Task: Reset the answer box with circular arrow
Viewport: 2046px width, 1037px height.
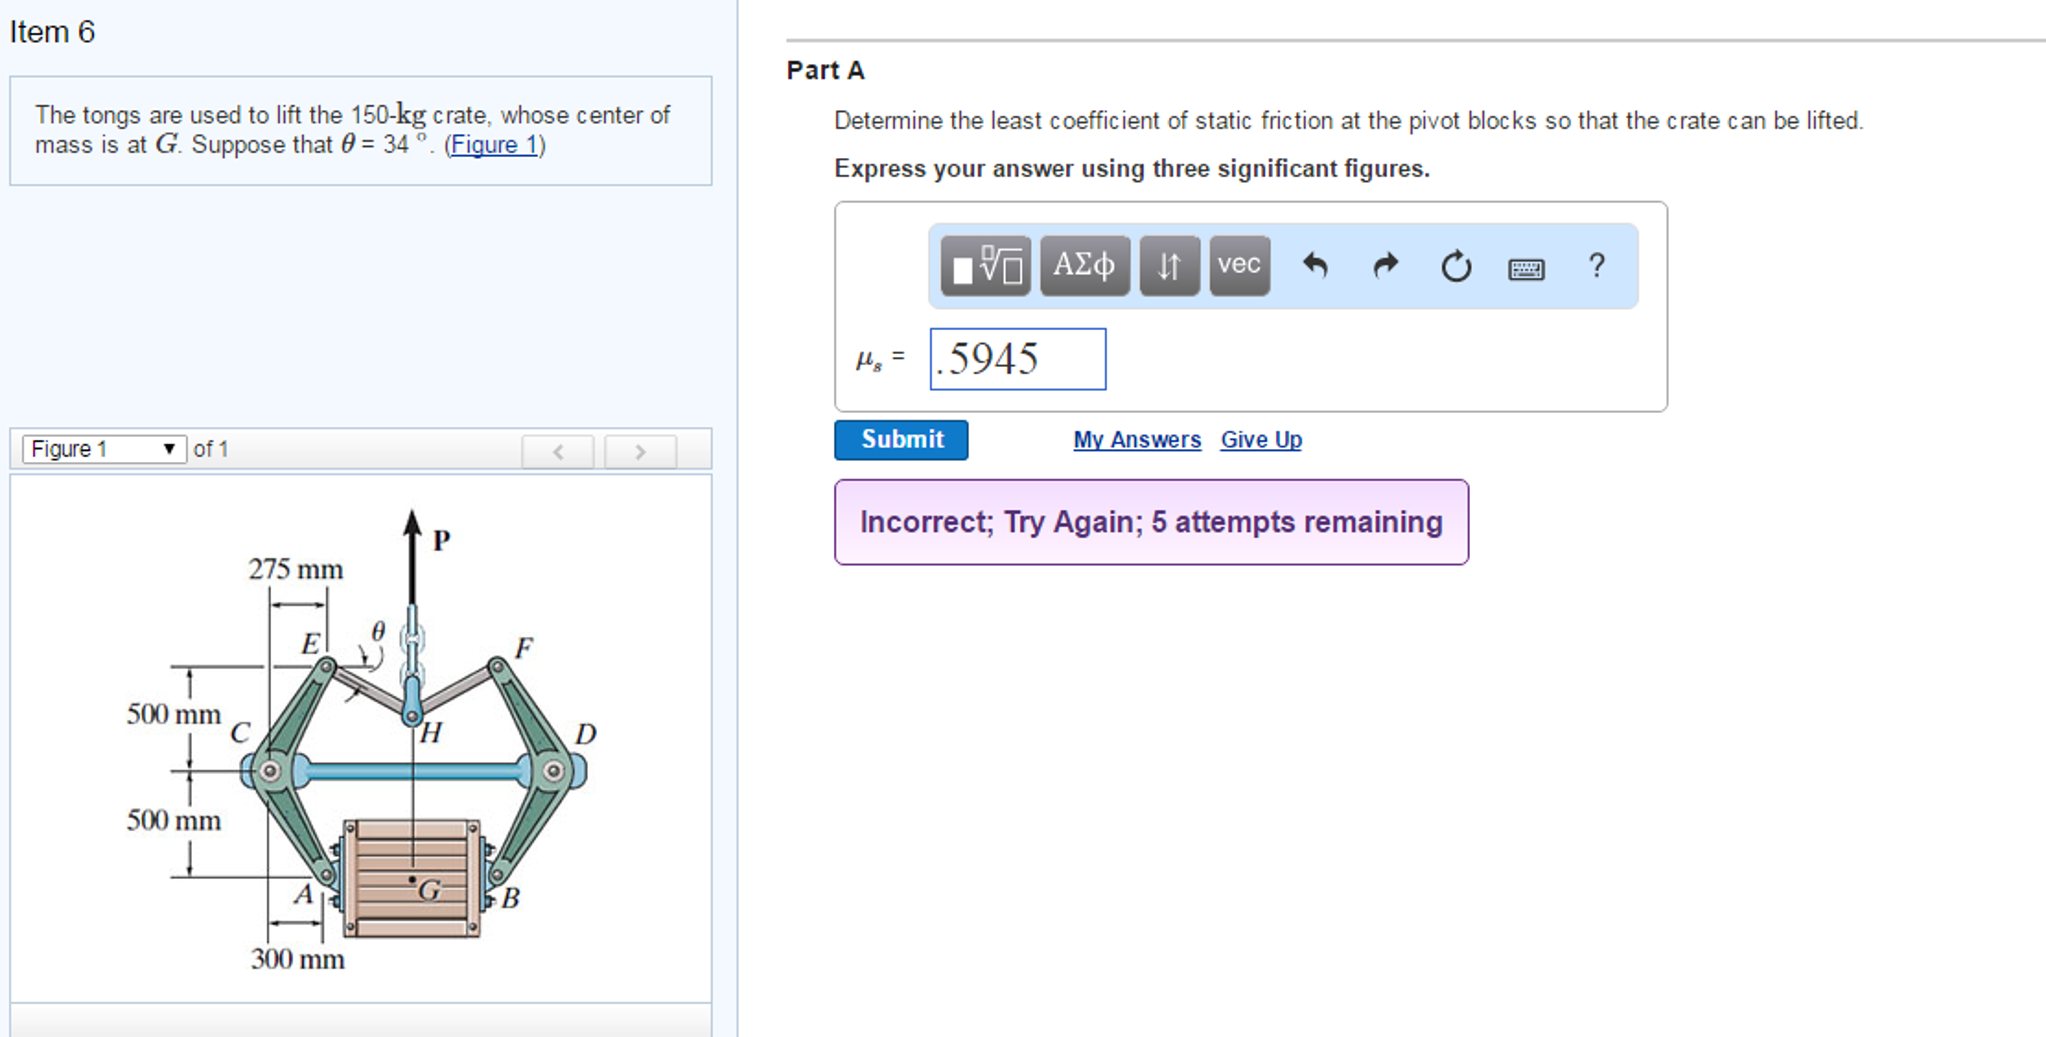Action: pos(1456,266)
